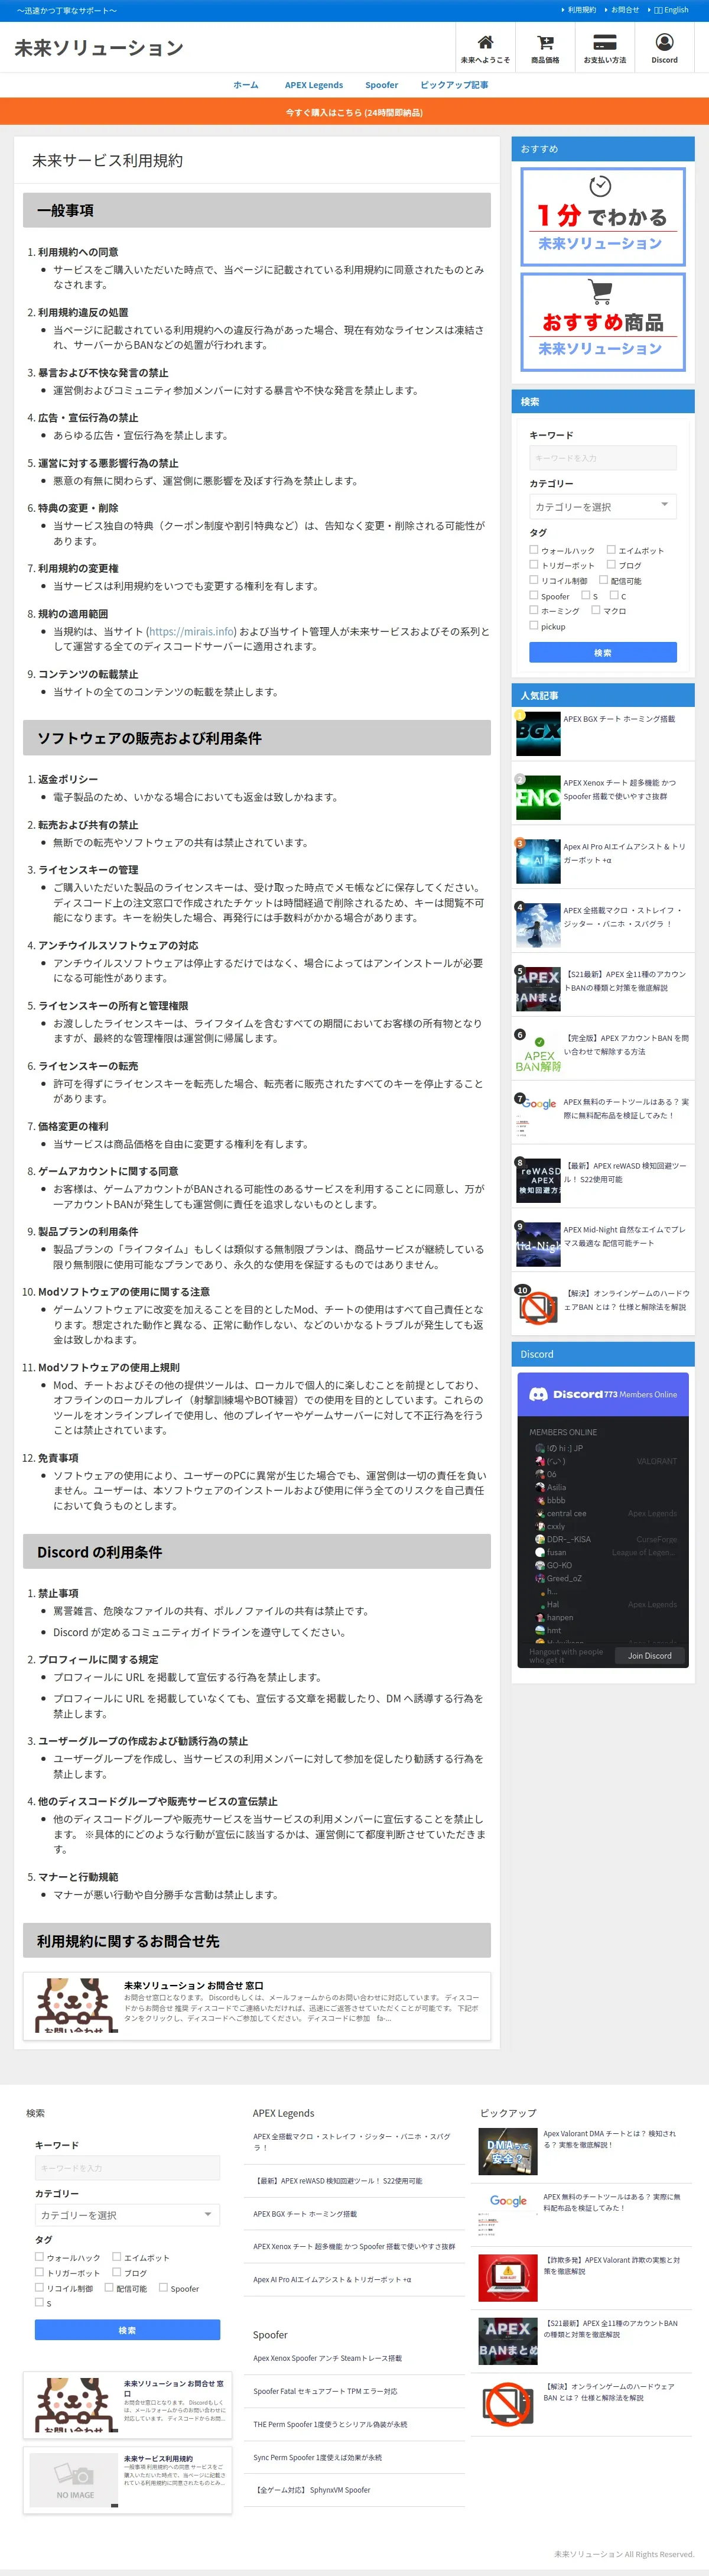Screen dimensions: 709x2576
Task: Open the 1分でわかる clock banner
Action: click(602, 216)
